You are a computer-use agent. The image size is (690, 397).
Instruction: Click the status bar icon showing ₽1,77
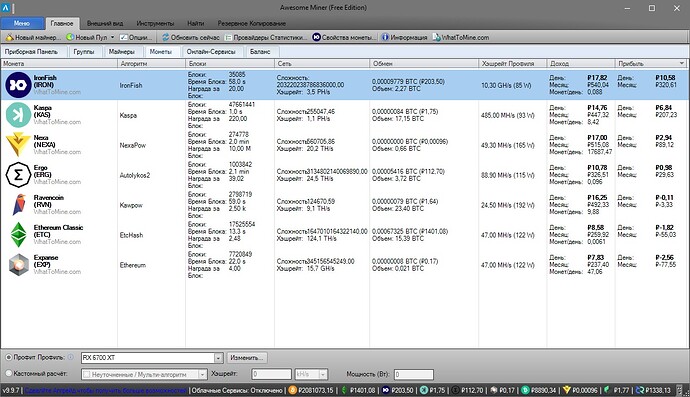(x=607, y=390)
